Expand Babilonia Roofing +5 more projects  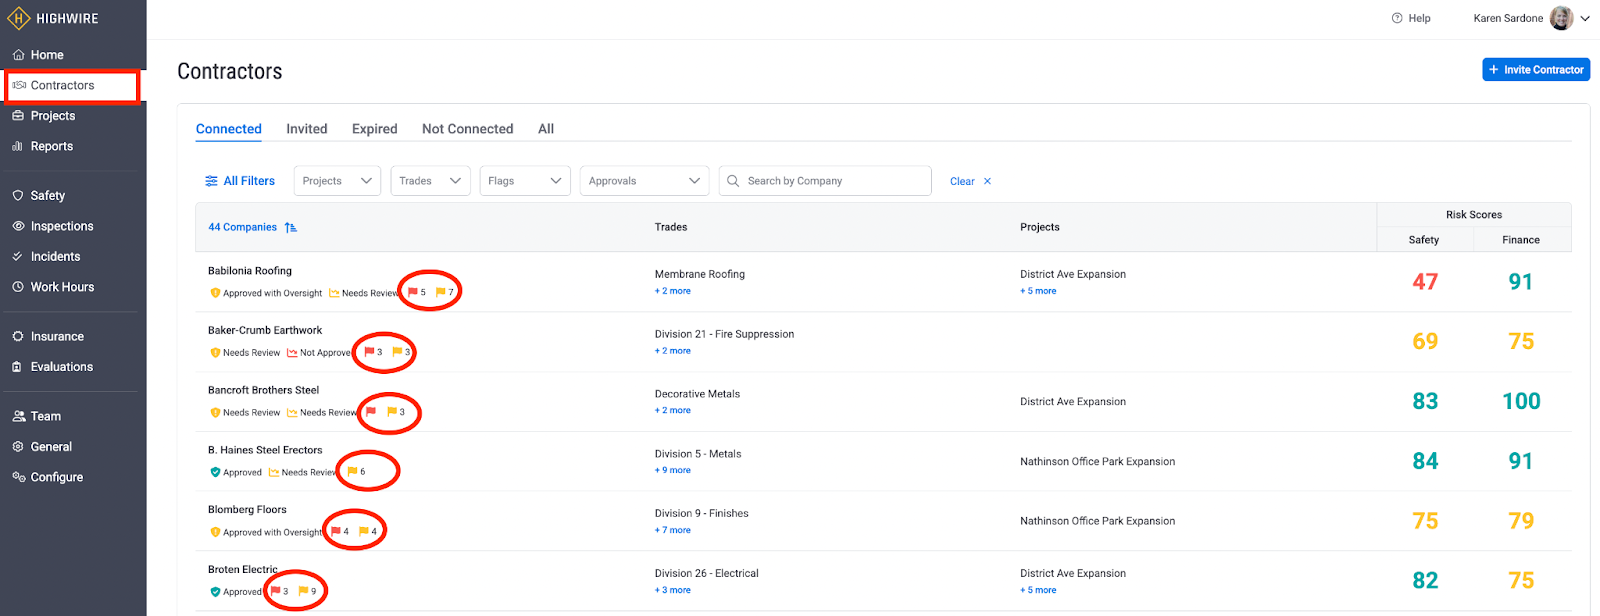click(1038, 291)
